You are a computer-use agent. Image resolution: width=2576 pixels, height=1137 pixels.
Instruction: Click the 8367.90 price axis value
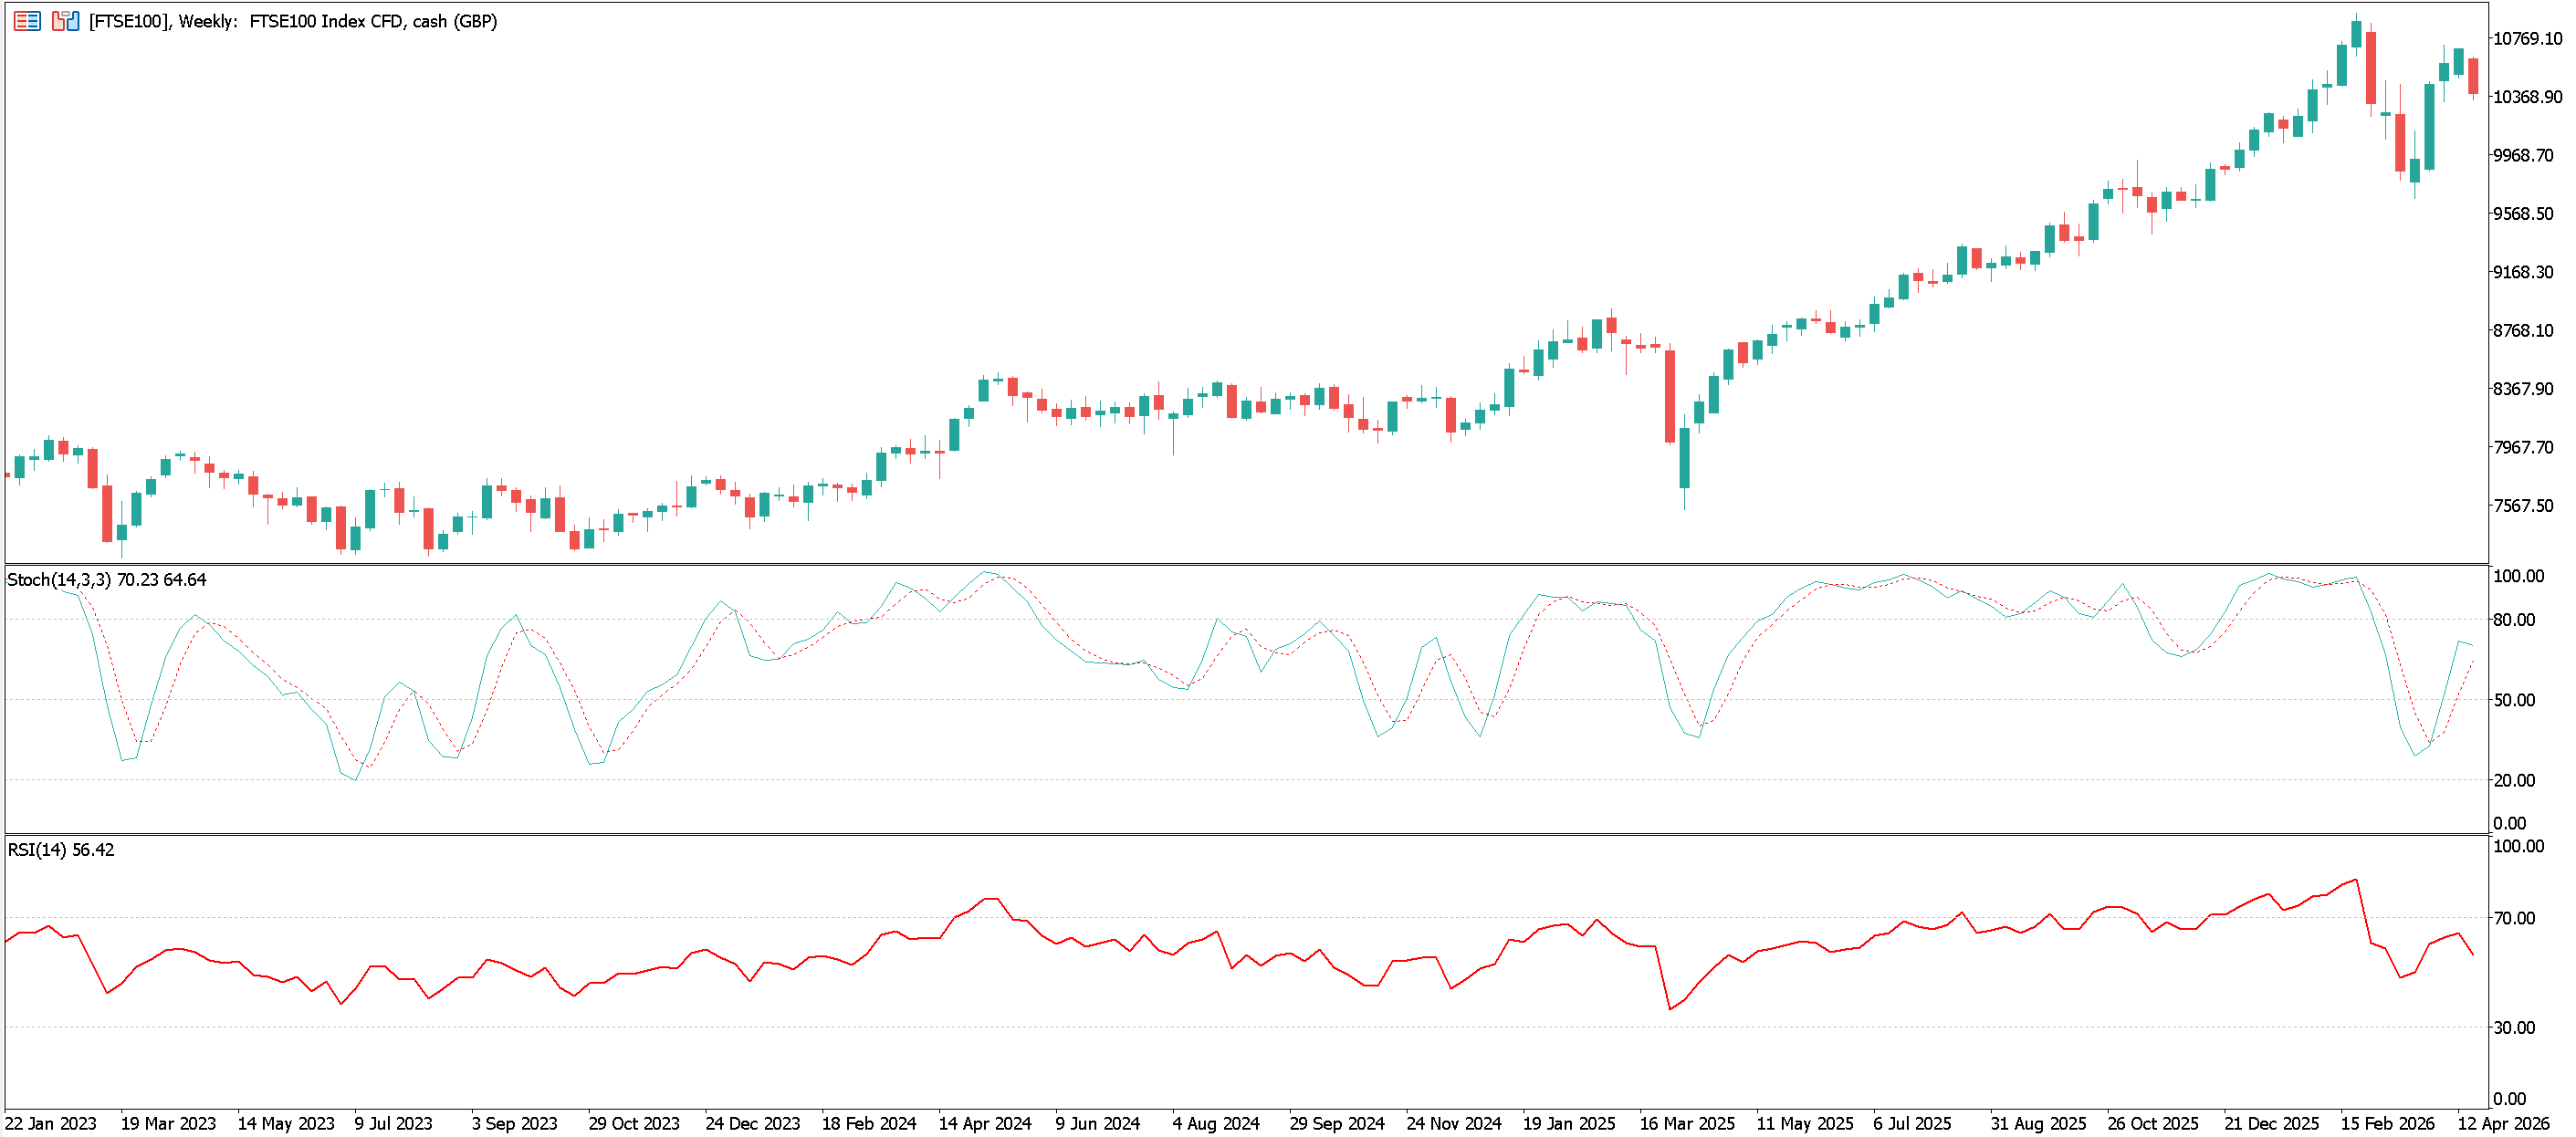[2523, 389]
